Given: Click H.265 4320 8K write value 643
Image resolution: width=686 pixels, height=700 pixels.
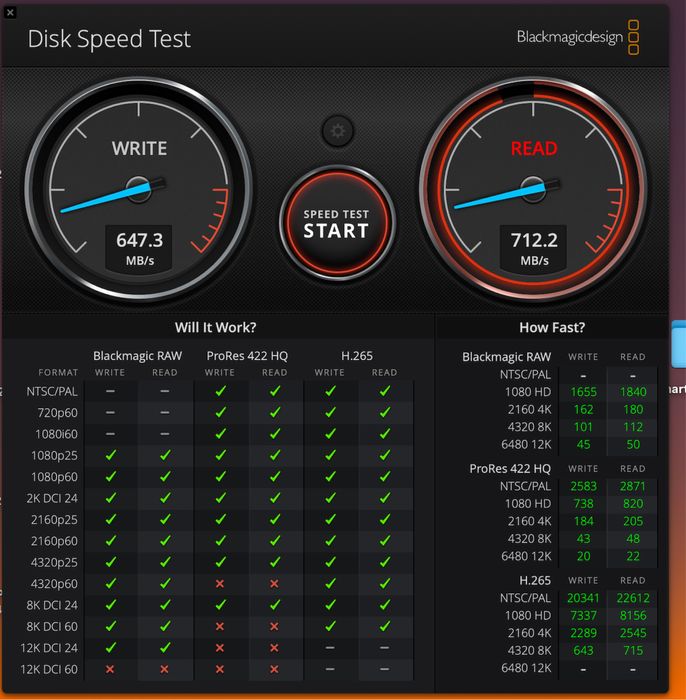Looking at the screenshot, I should (x=583, y=650).
